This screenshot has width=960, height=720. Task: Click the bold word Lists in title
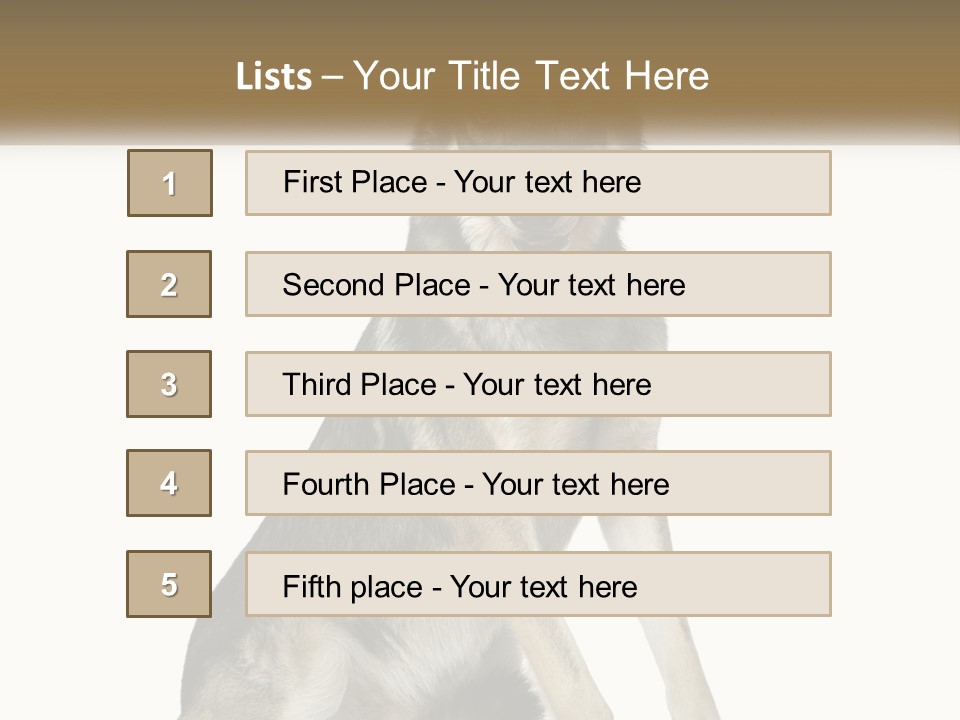coord(274,76)
